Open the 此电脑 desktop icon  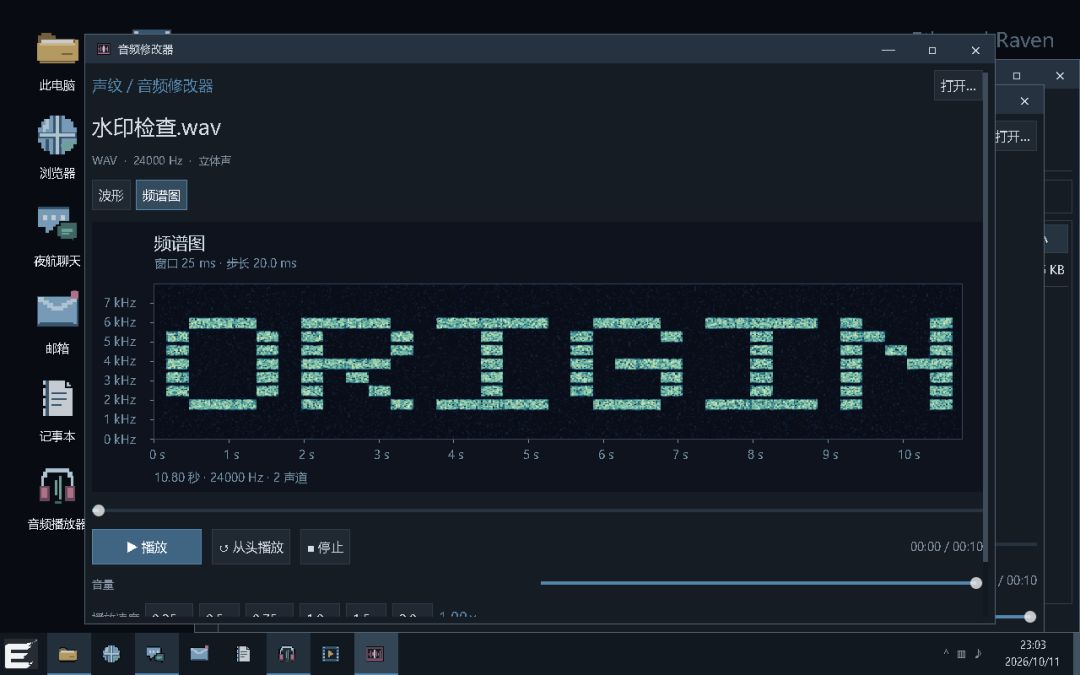pyautogui.click(x=57, y=62)
